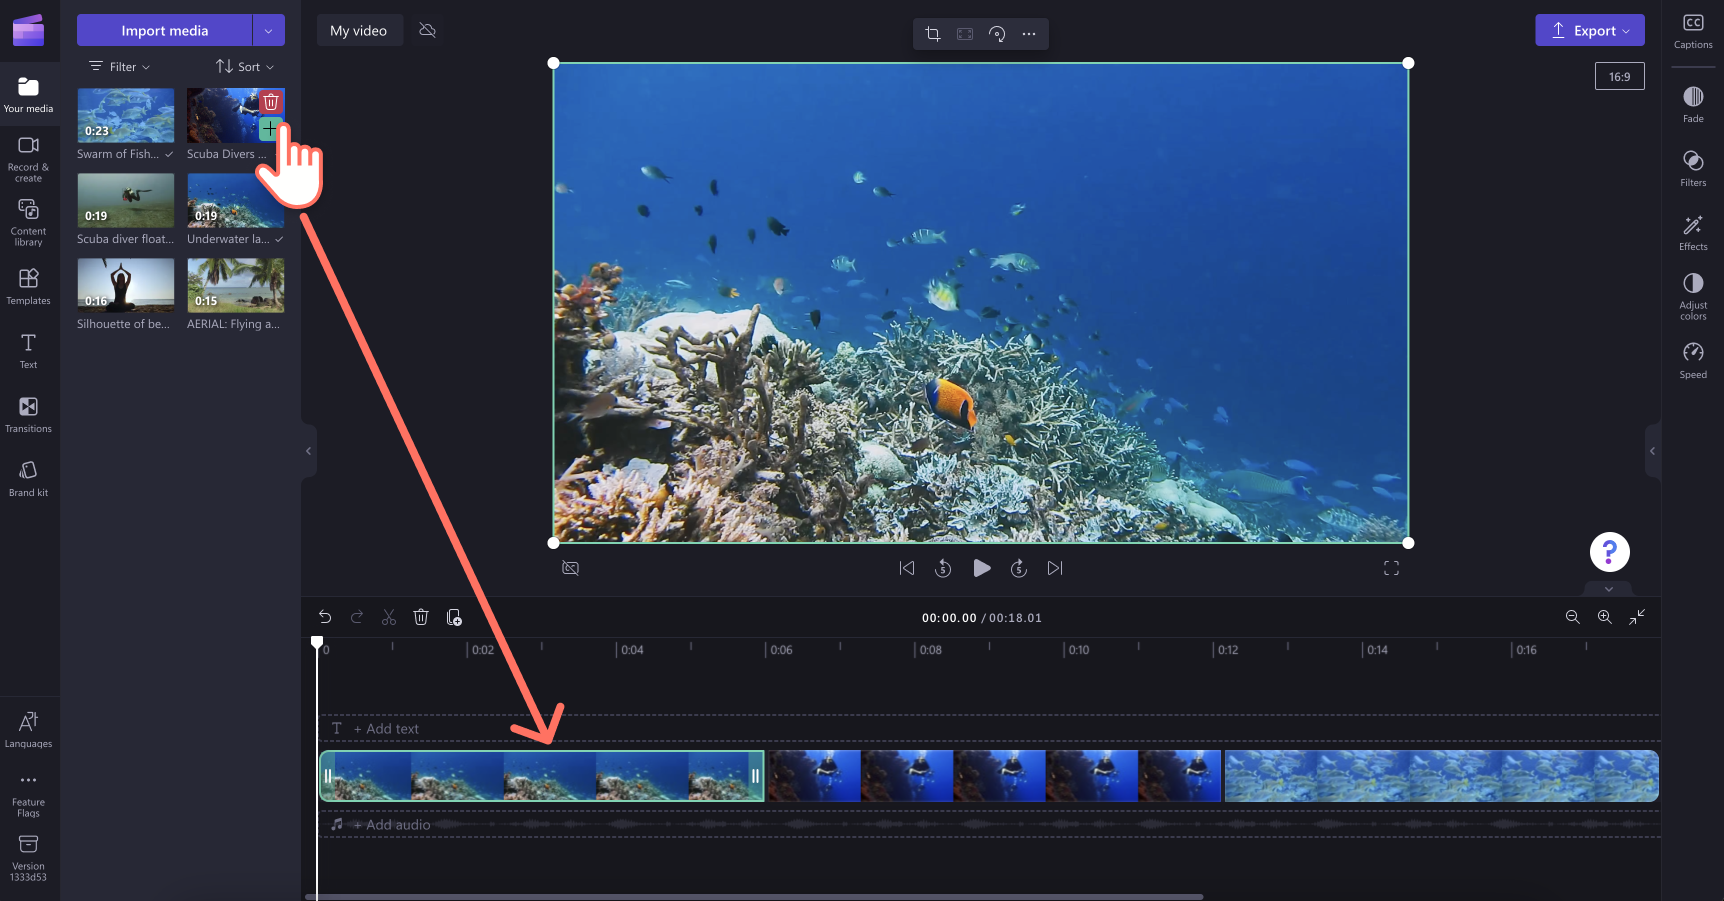The width and height of the screenshot is (1724, 901).
Task: Select the AERIAL: Flying a... thumbnail
Action: 235,285
